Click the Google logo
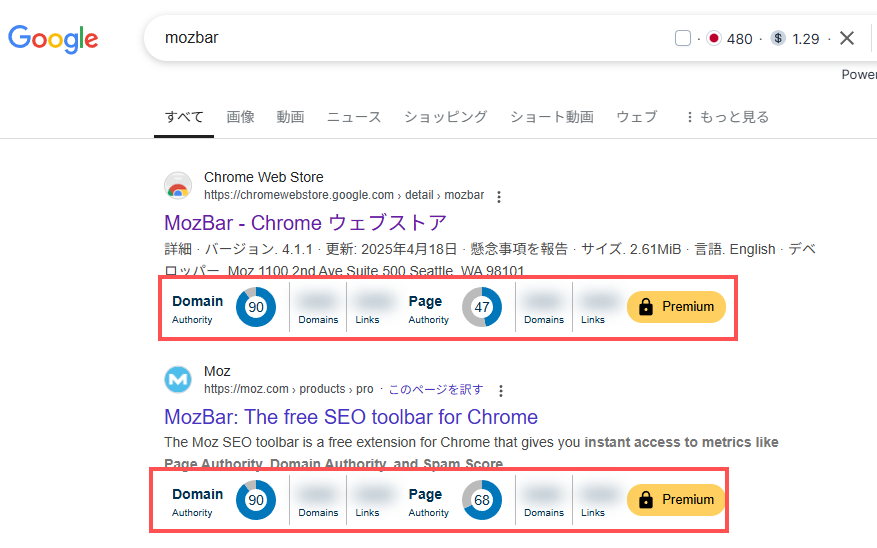This screenshot has width=877, height=548. (x=53, y=39)
